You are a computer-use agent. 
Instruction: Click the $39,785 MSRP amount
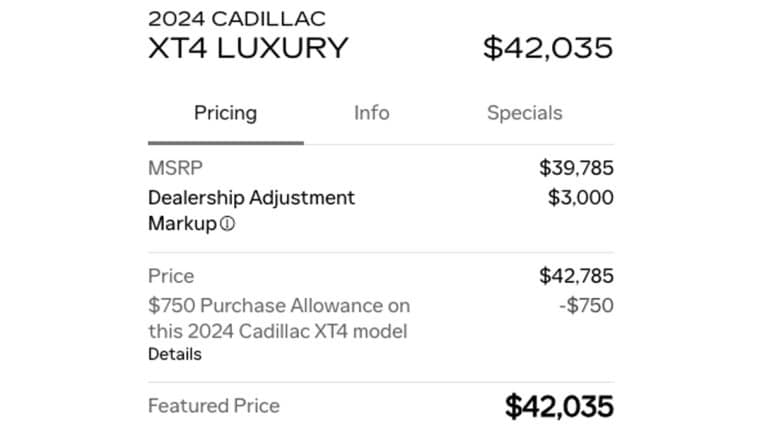click(x=576, y=168)
